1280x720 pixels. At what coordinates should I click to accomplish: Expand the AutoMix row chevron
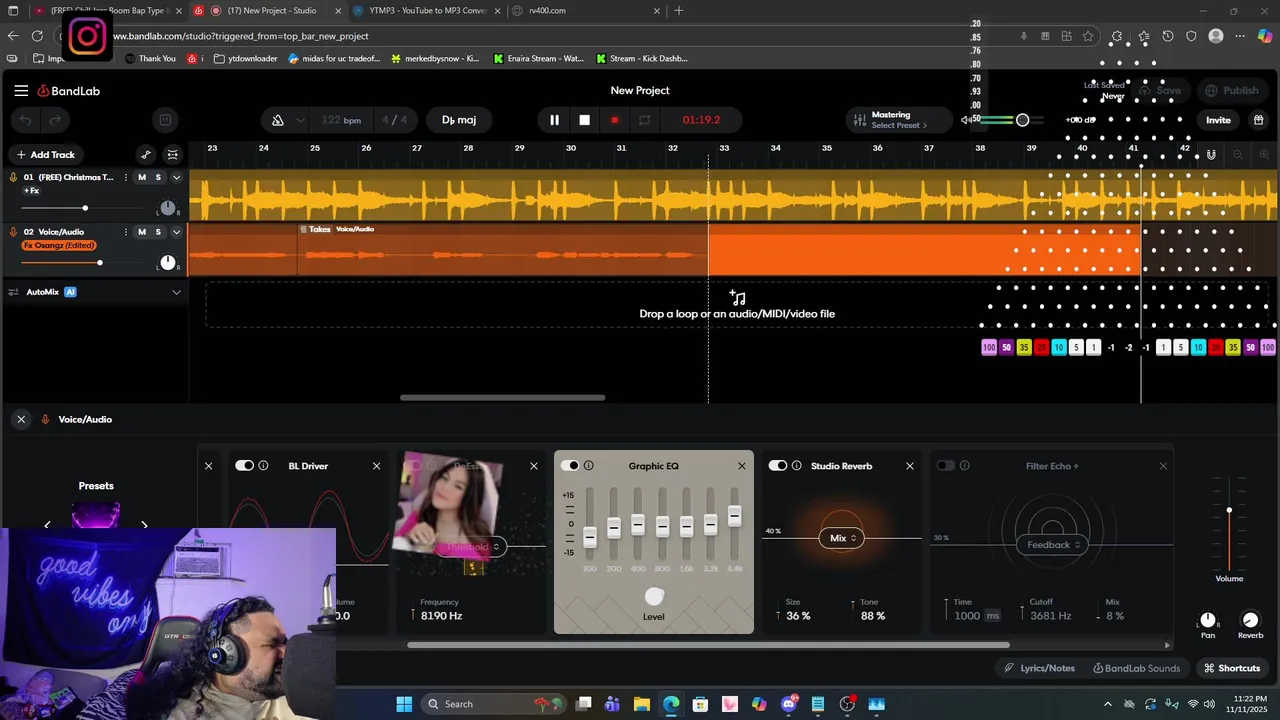(x=177, y=292)
